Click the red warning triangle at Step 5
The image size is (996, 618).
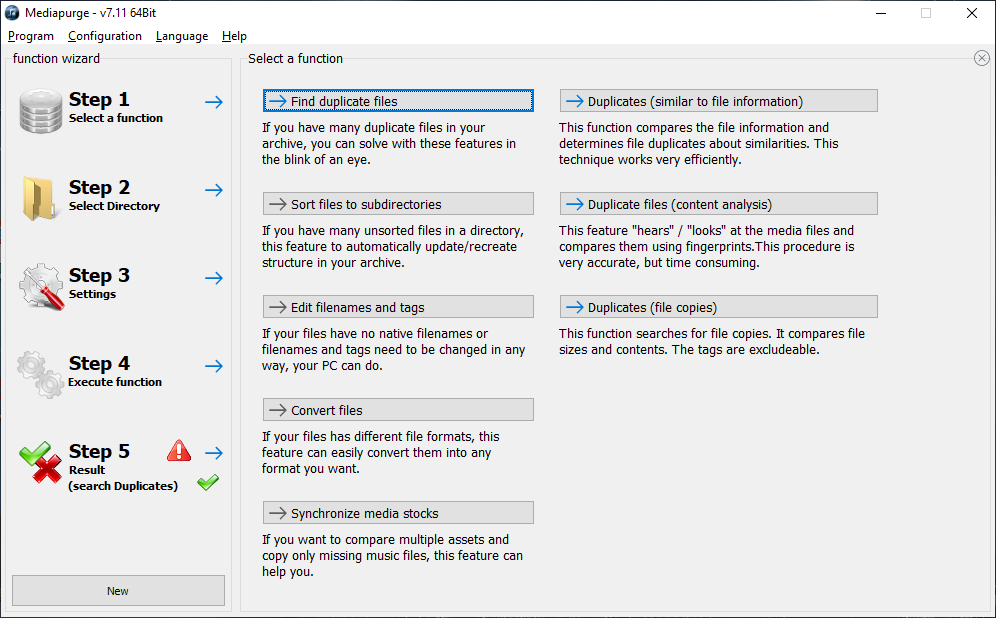click(179, 450)
